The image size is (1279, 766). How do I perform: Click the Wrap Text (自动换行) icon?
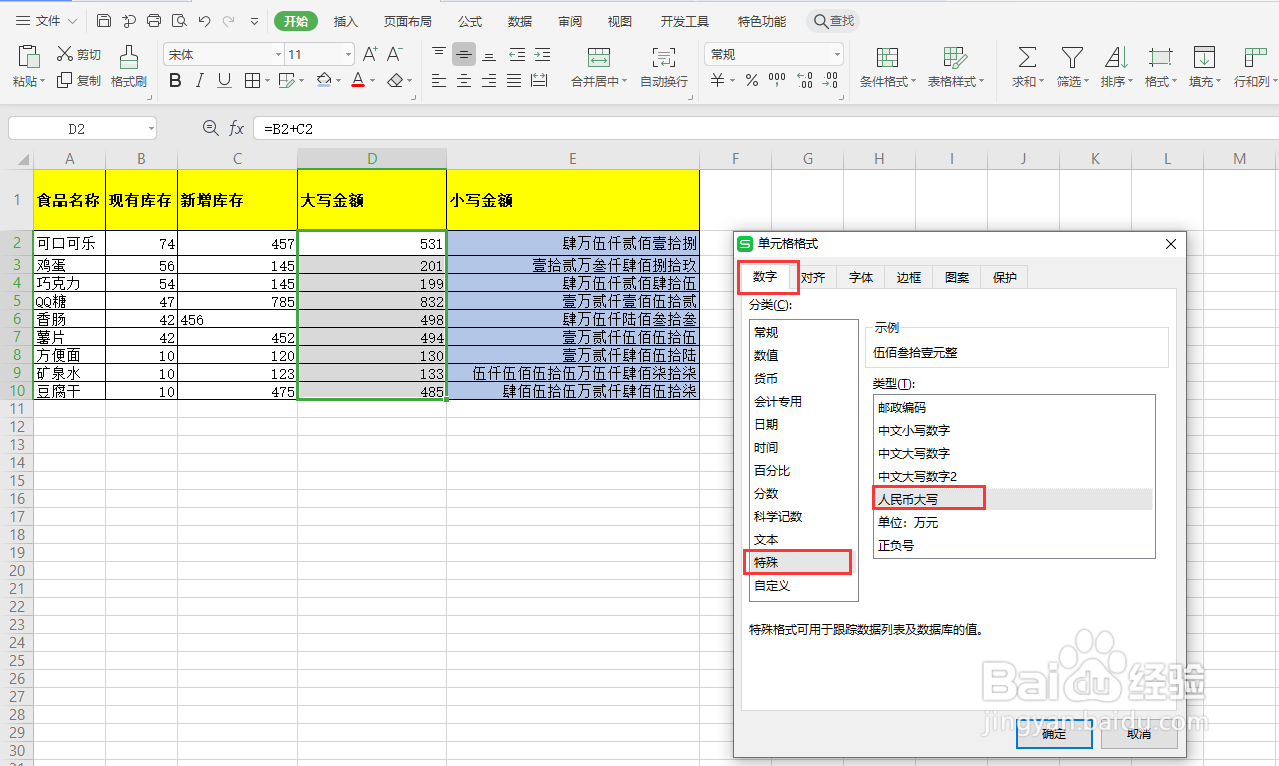pyautogui.click(x=663, y=57)
